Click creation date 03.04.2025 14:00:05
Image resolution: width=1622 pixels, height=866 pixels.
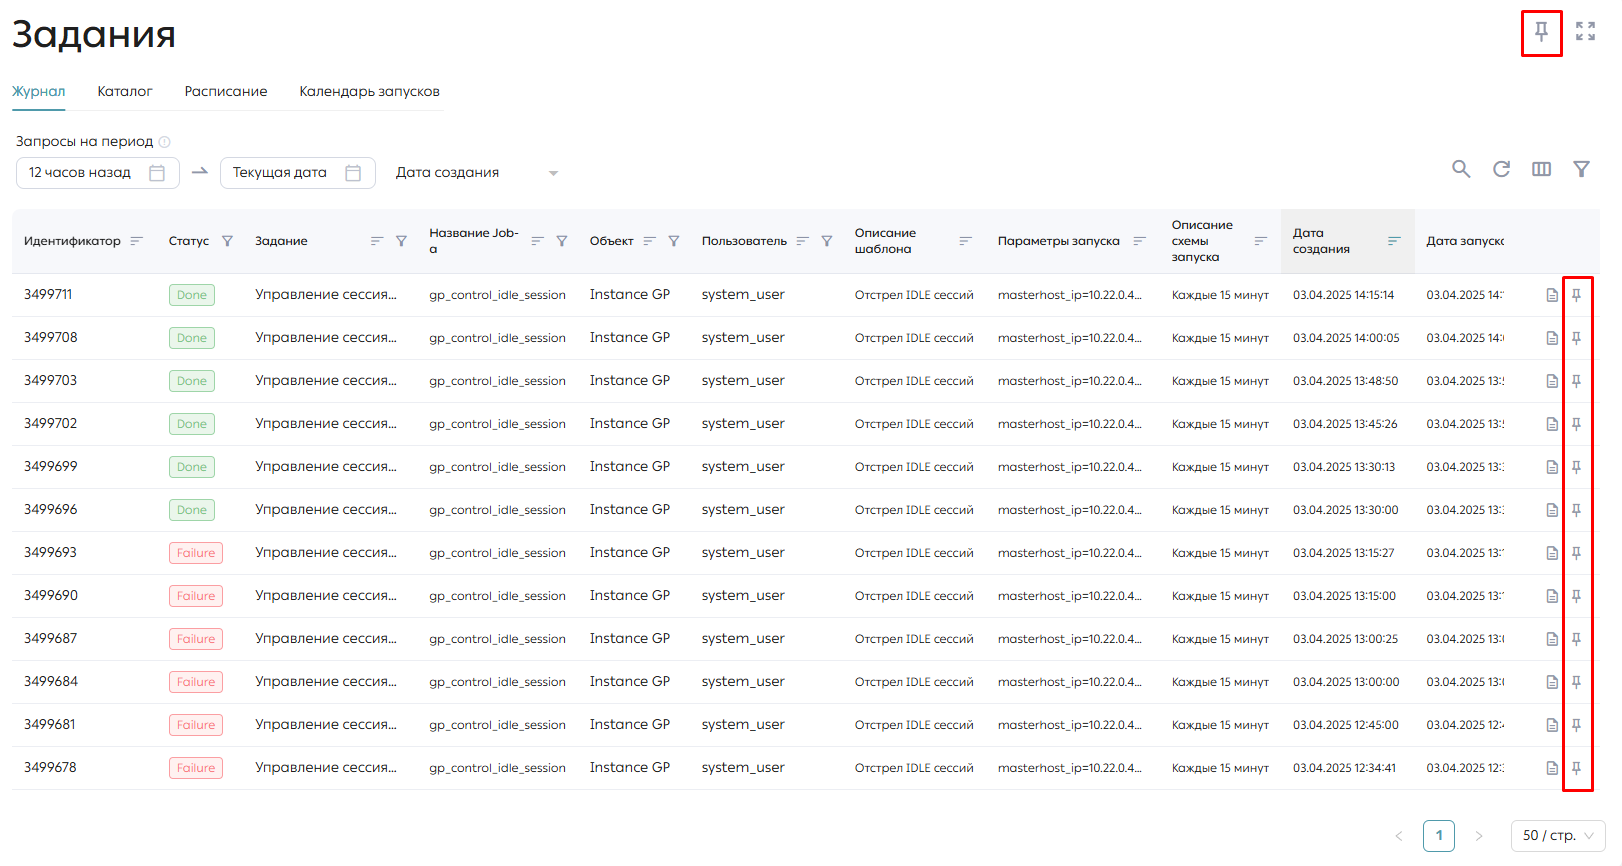[1346, 338]
